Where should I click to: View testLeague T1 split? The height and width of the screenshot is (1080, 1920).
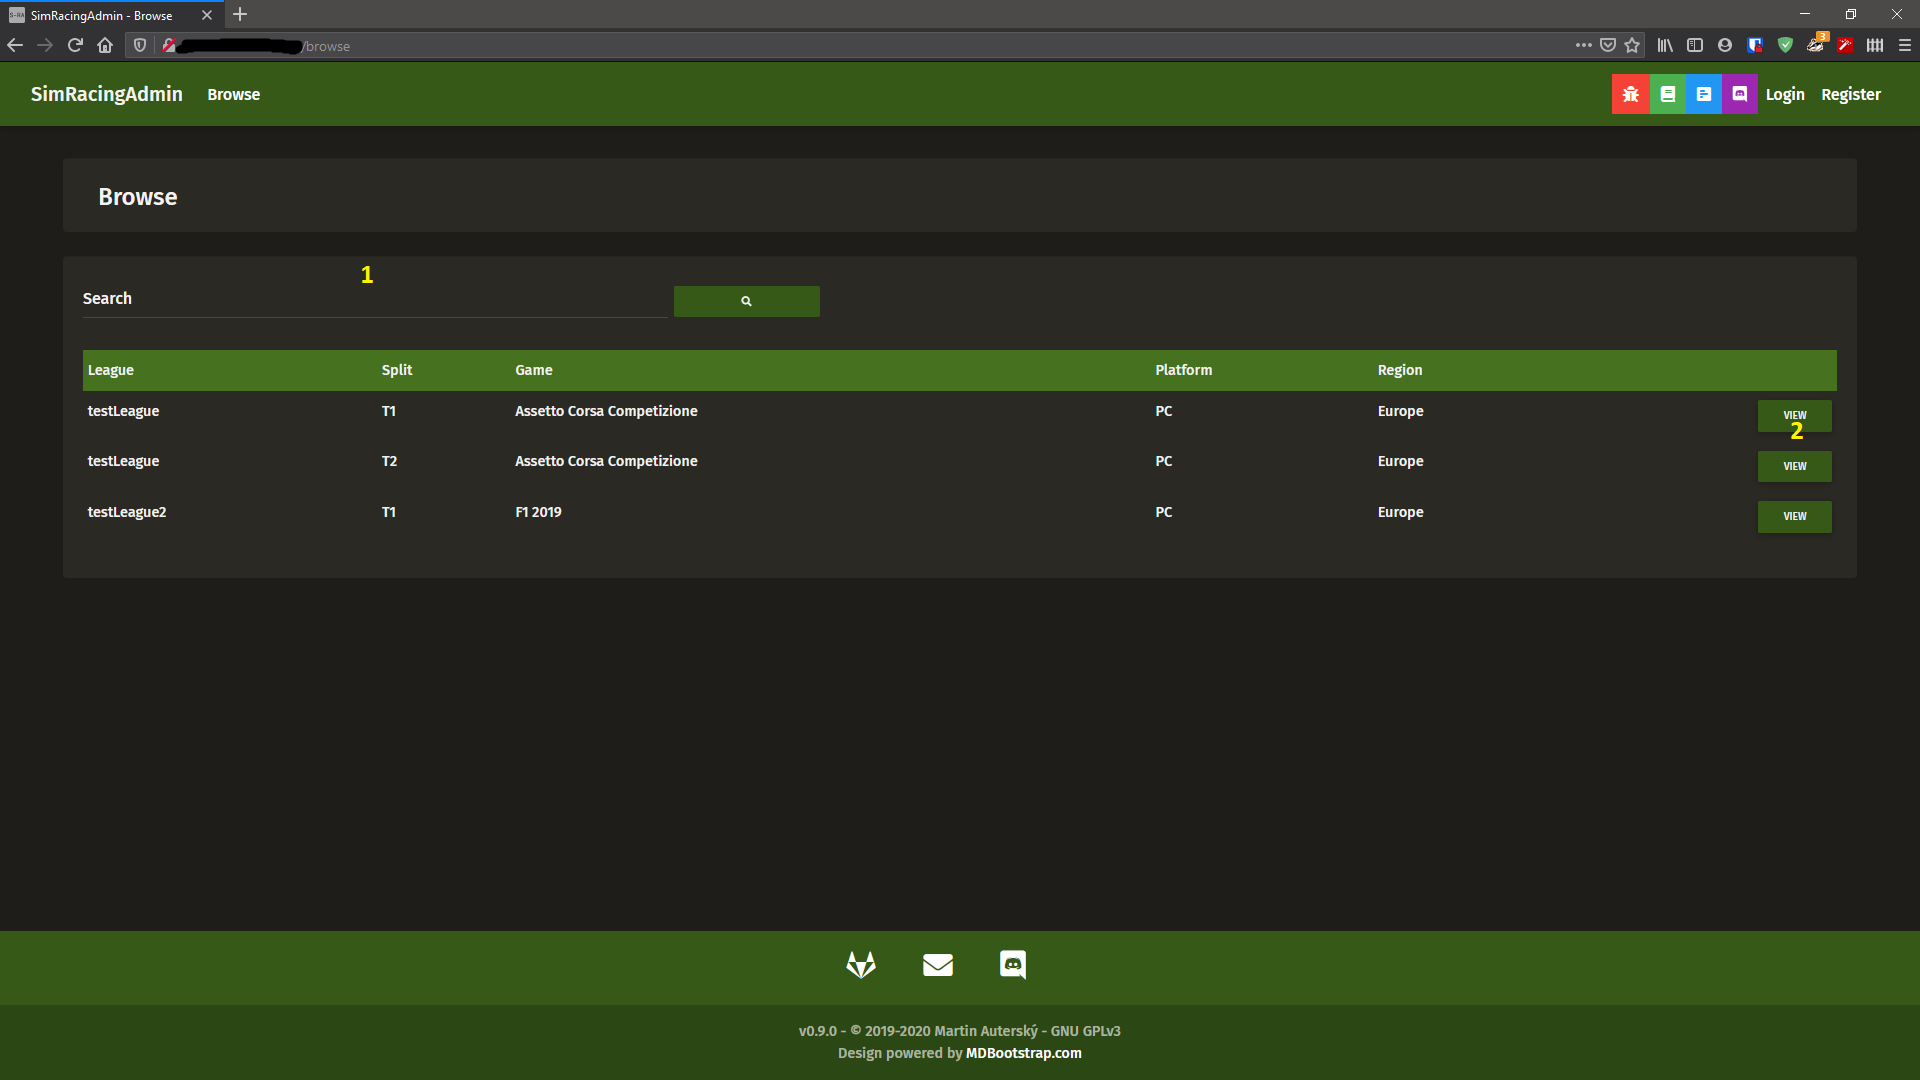[1795, 416]
